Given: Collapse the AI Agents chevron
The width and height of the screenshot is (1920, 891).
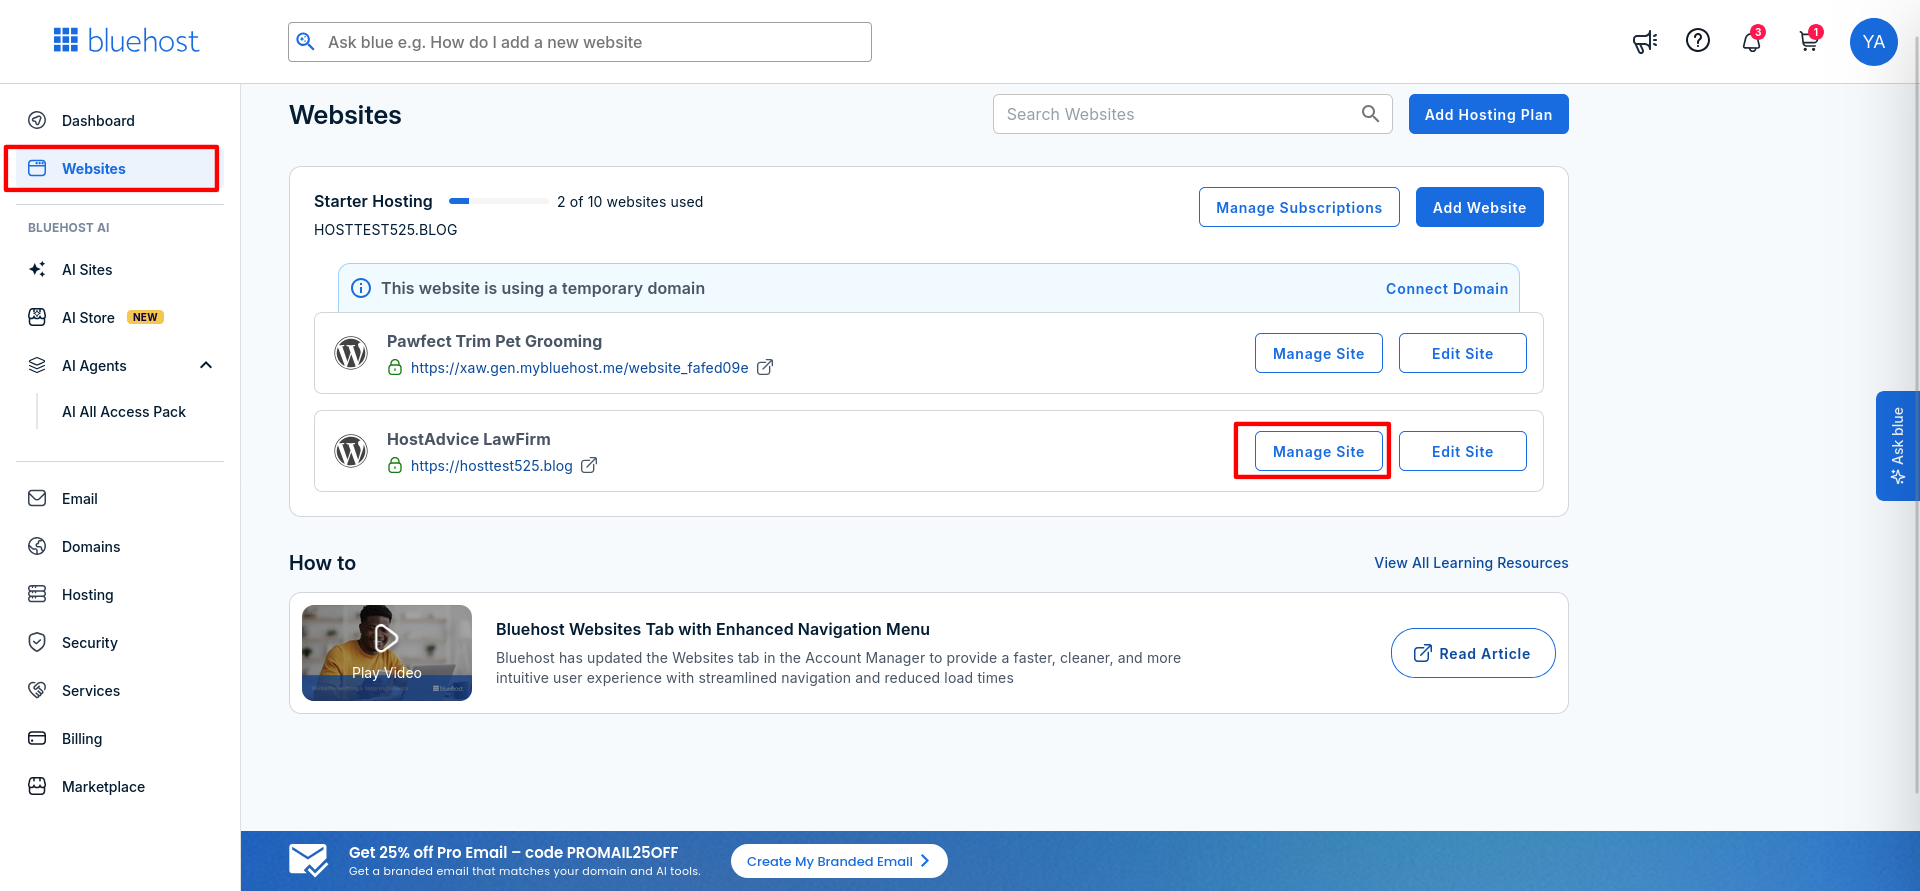Looking at the screenshot, I should (206, 365).
